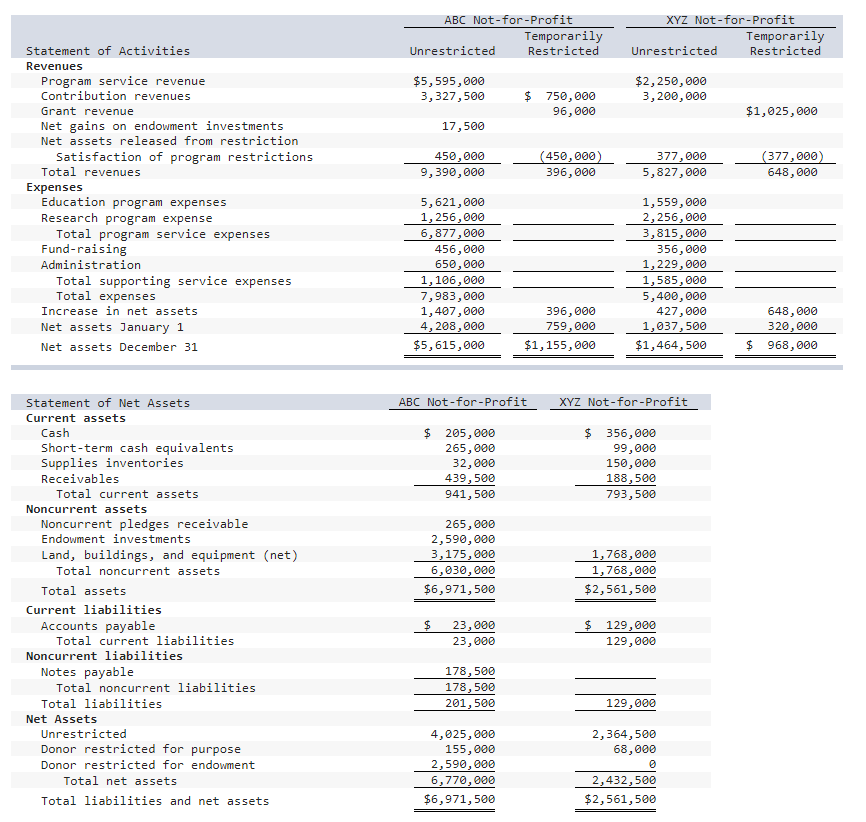Screen dimensions: 866x822
Task: Select the 'Administration' row label
Action: coord(91,265)
